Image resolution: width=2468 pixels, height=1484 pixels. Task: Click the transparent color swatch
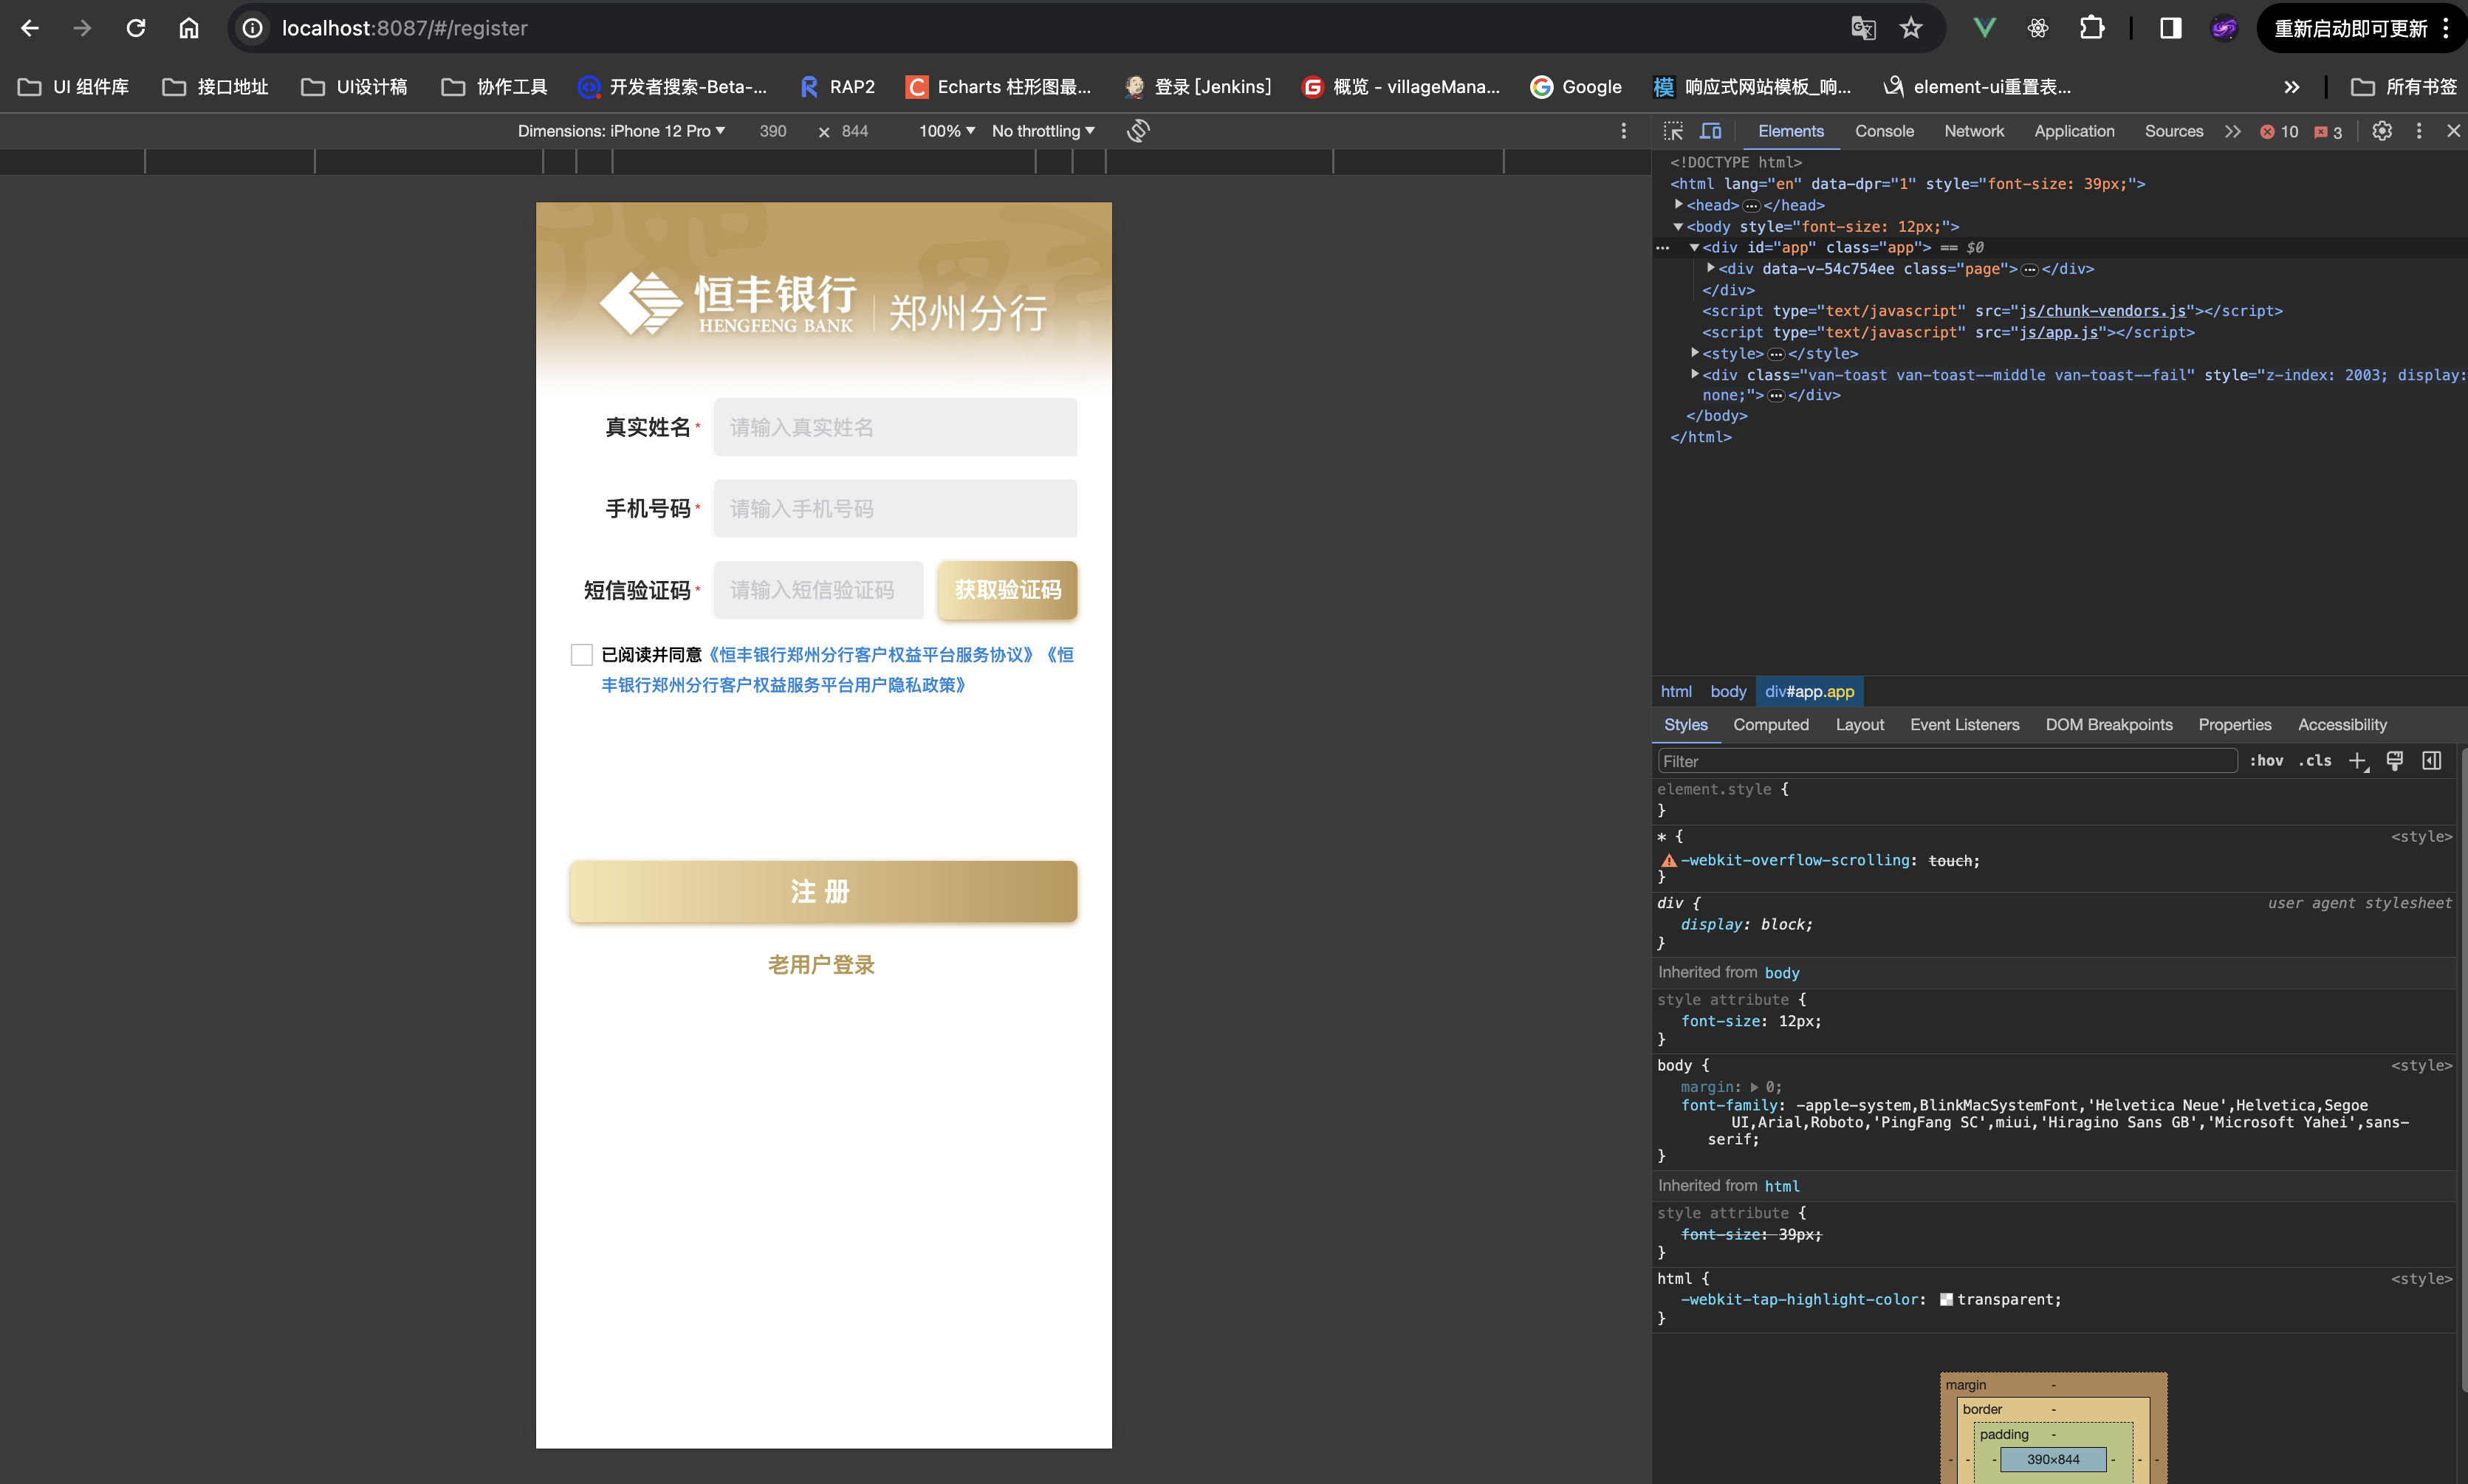point(1946,1299)
